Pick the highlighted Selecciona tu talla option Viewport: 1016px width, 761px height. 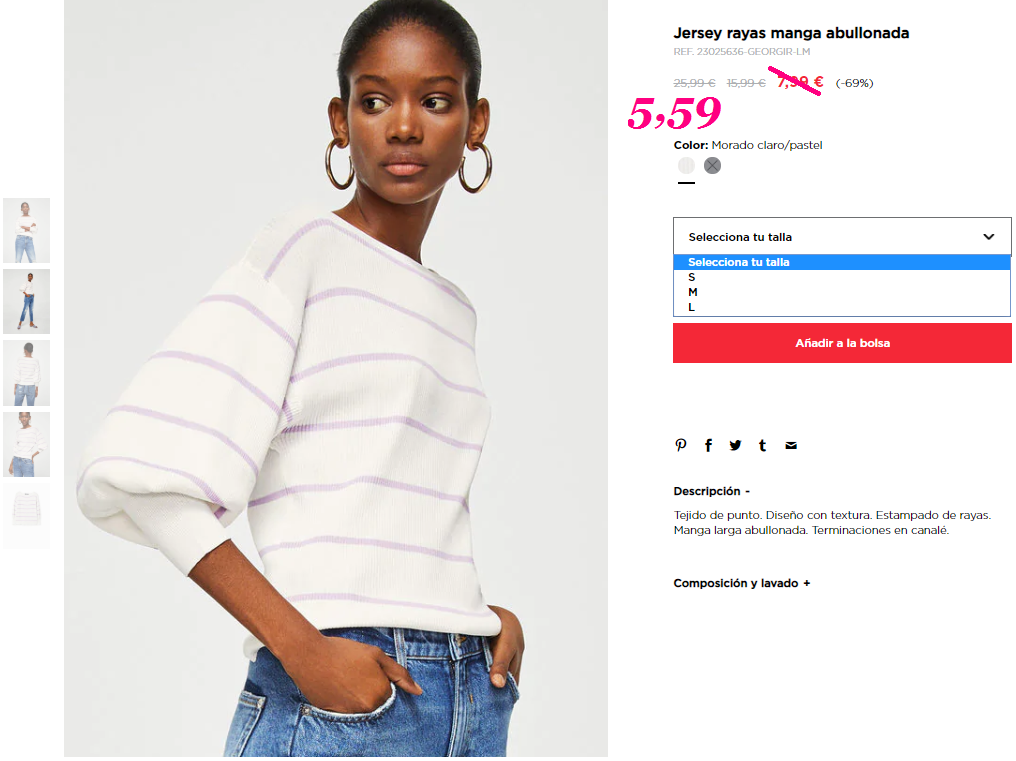tap(842, 262)
